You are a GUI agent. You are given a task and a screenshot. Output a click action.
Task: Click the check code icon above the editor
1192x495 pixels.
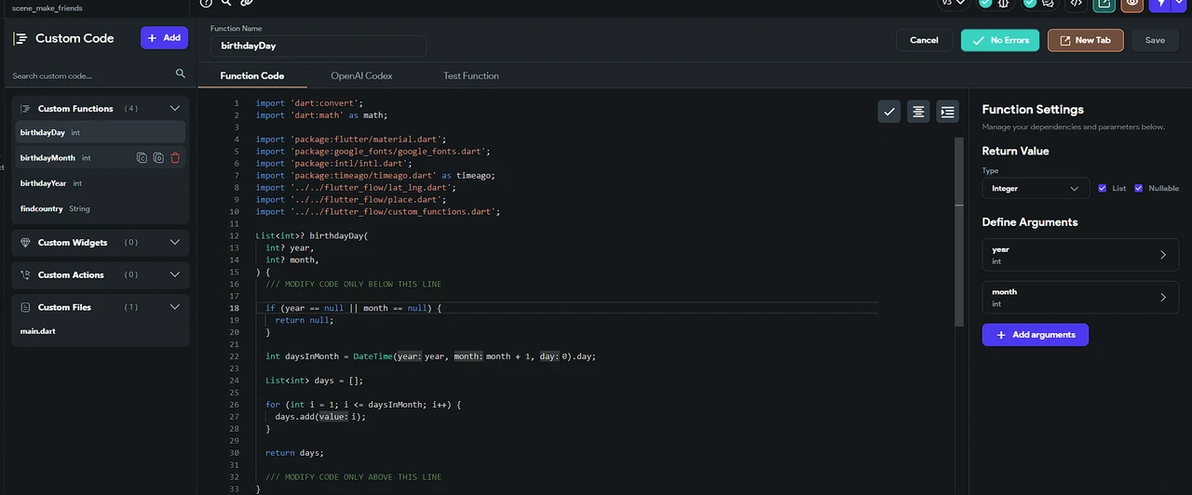(x=889, y=112)
